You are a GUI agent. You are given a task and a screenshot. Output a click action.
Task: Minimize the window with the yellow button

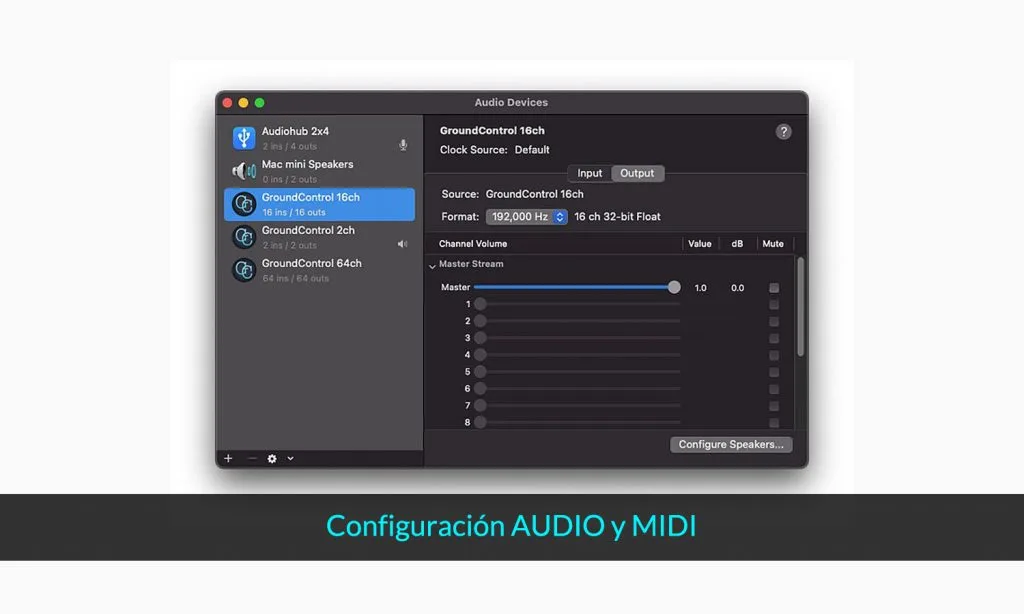[243, 103]
